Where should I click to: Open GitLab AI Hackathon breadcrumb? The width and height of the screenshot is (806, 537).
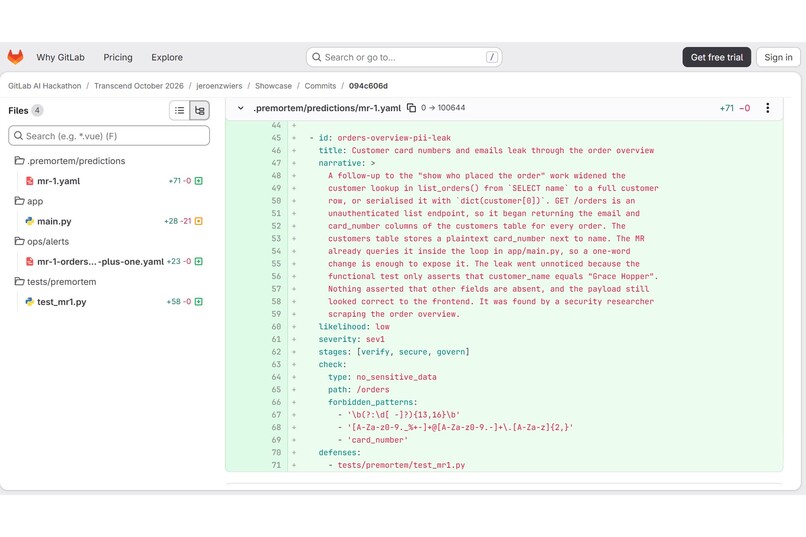[x=45, y=86]
